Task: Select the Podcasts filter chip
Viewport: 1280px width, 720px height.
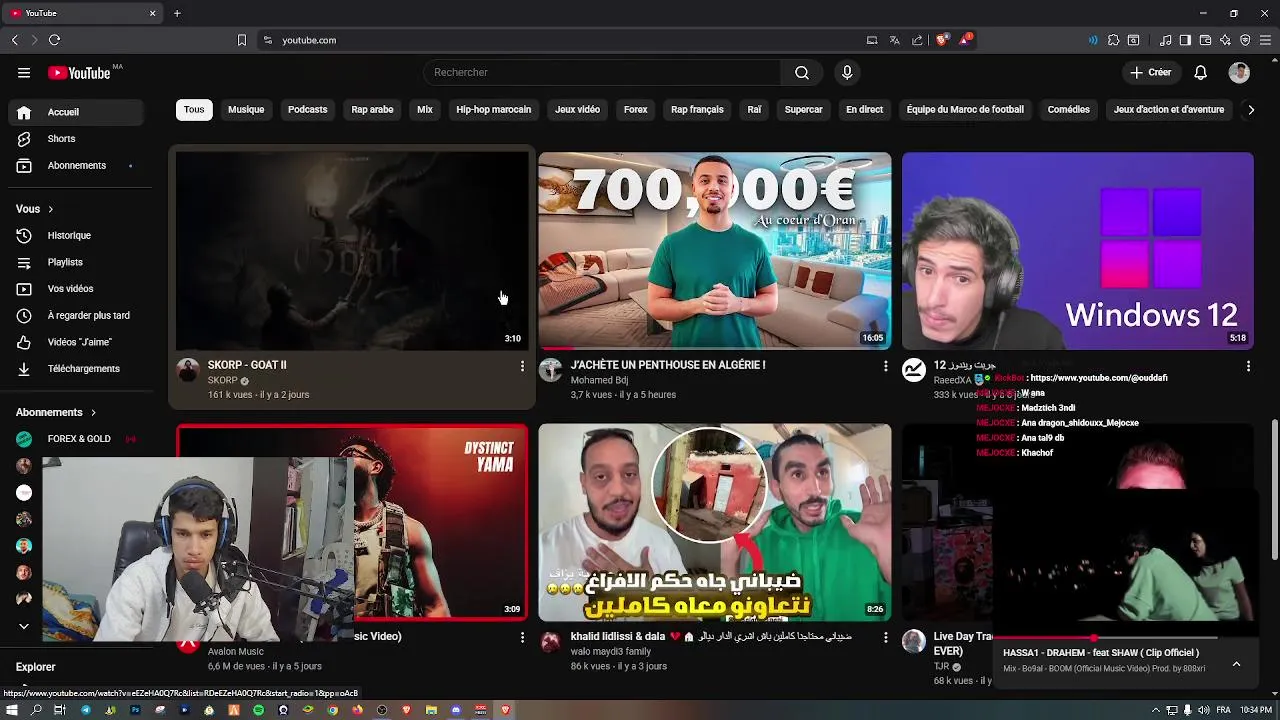Action: (x=307, y=110)
